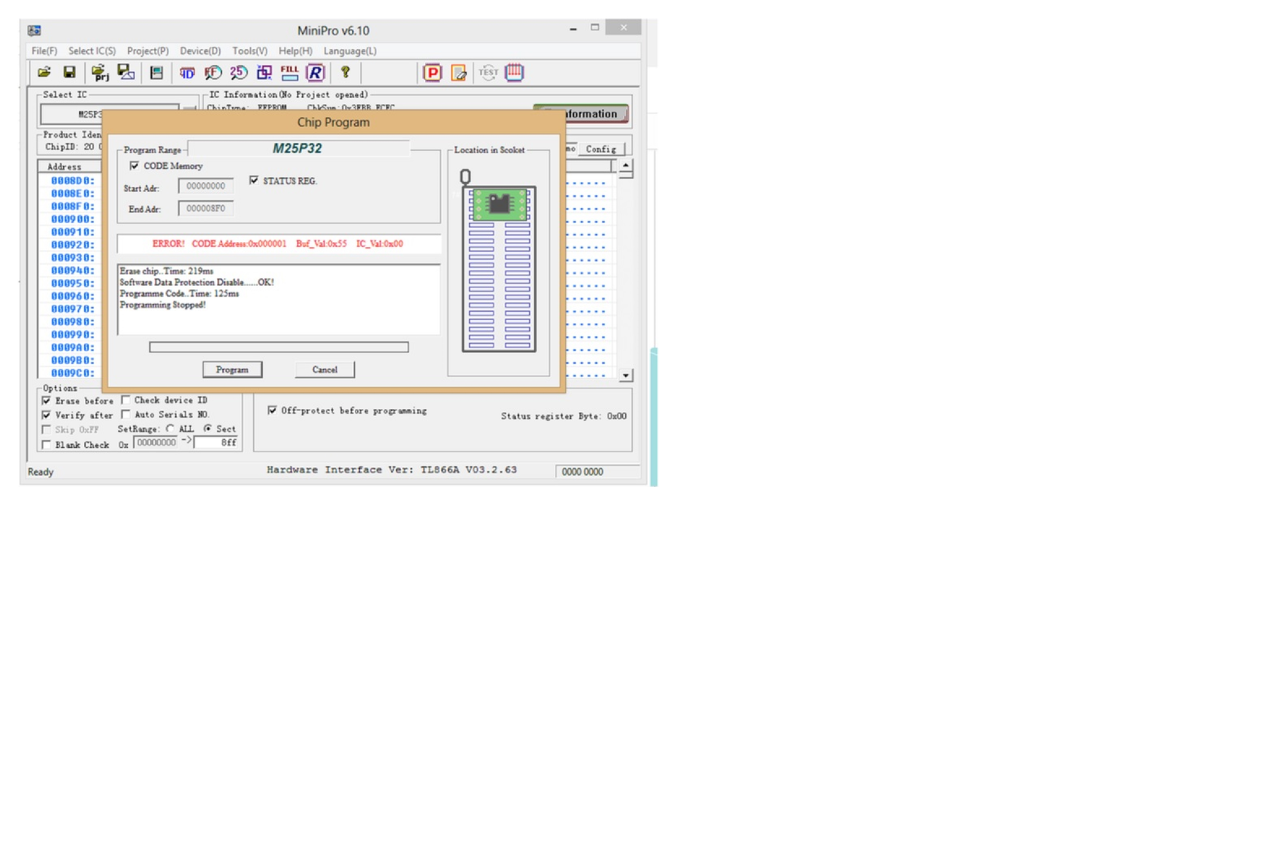This screenshot has width=1280, height=853.
Task: Click the '4D' toolbar icon
Action: click(x=187, y=72)
